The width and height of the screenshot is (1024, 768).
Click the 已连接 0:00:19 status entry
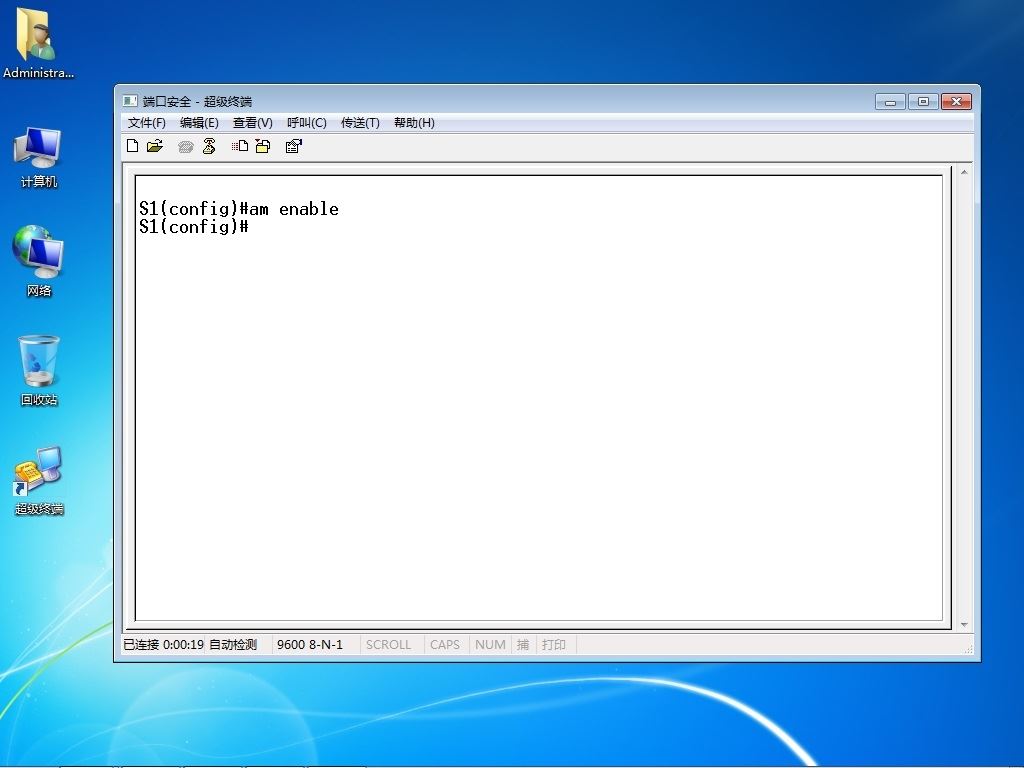163,645
